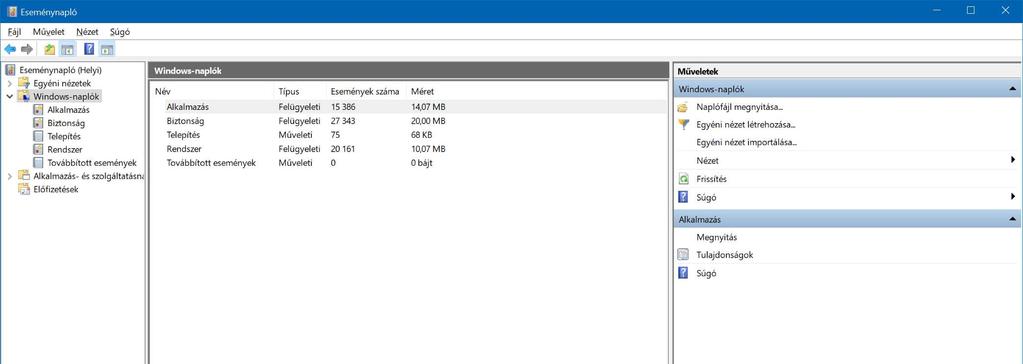
Task: Click the blue Help toolbar icon
Action: [x=89, y=49]
